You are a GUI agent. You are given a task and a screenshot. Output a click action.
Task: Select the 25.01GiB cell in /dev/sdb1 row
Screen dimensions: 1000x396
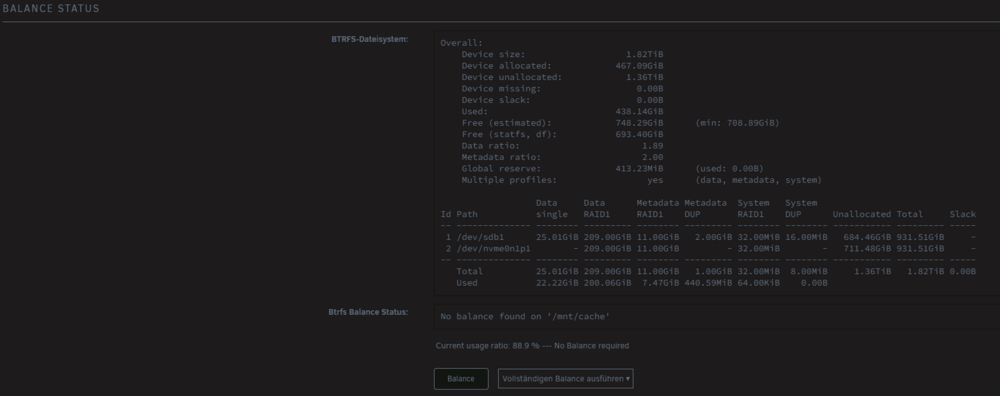point(557,237)
